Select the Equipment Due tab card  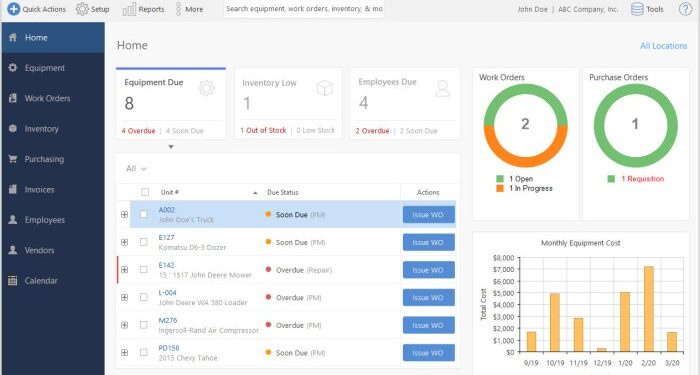coord(171,103)
